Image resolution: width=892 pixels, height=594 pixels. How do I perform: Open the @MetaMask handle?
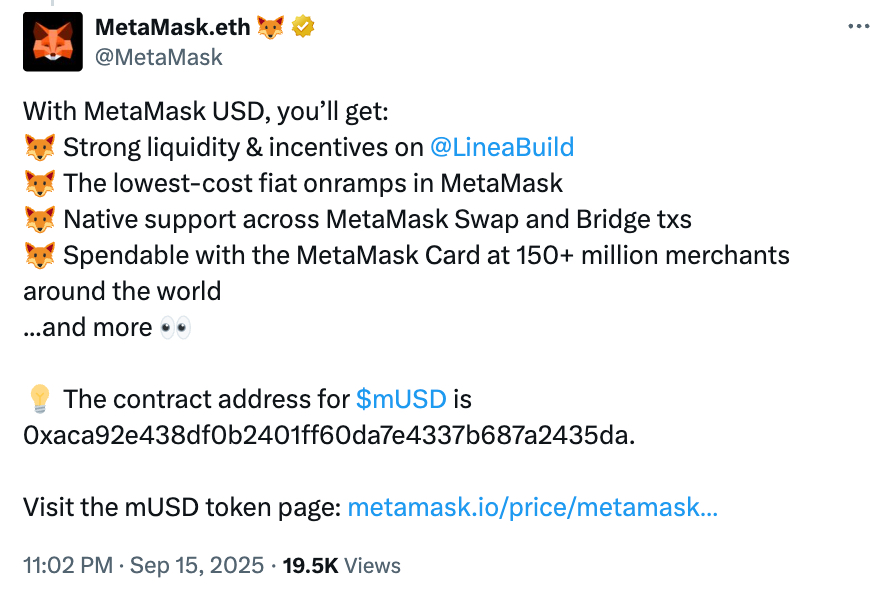point(159,57)
